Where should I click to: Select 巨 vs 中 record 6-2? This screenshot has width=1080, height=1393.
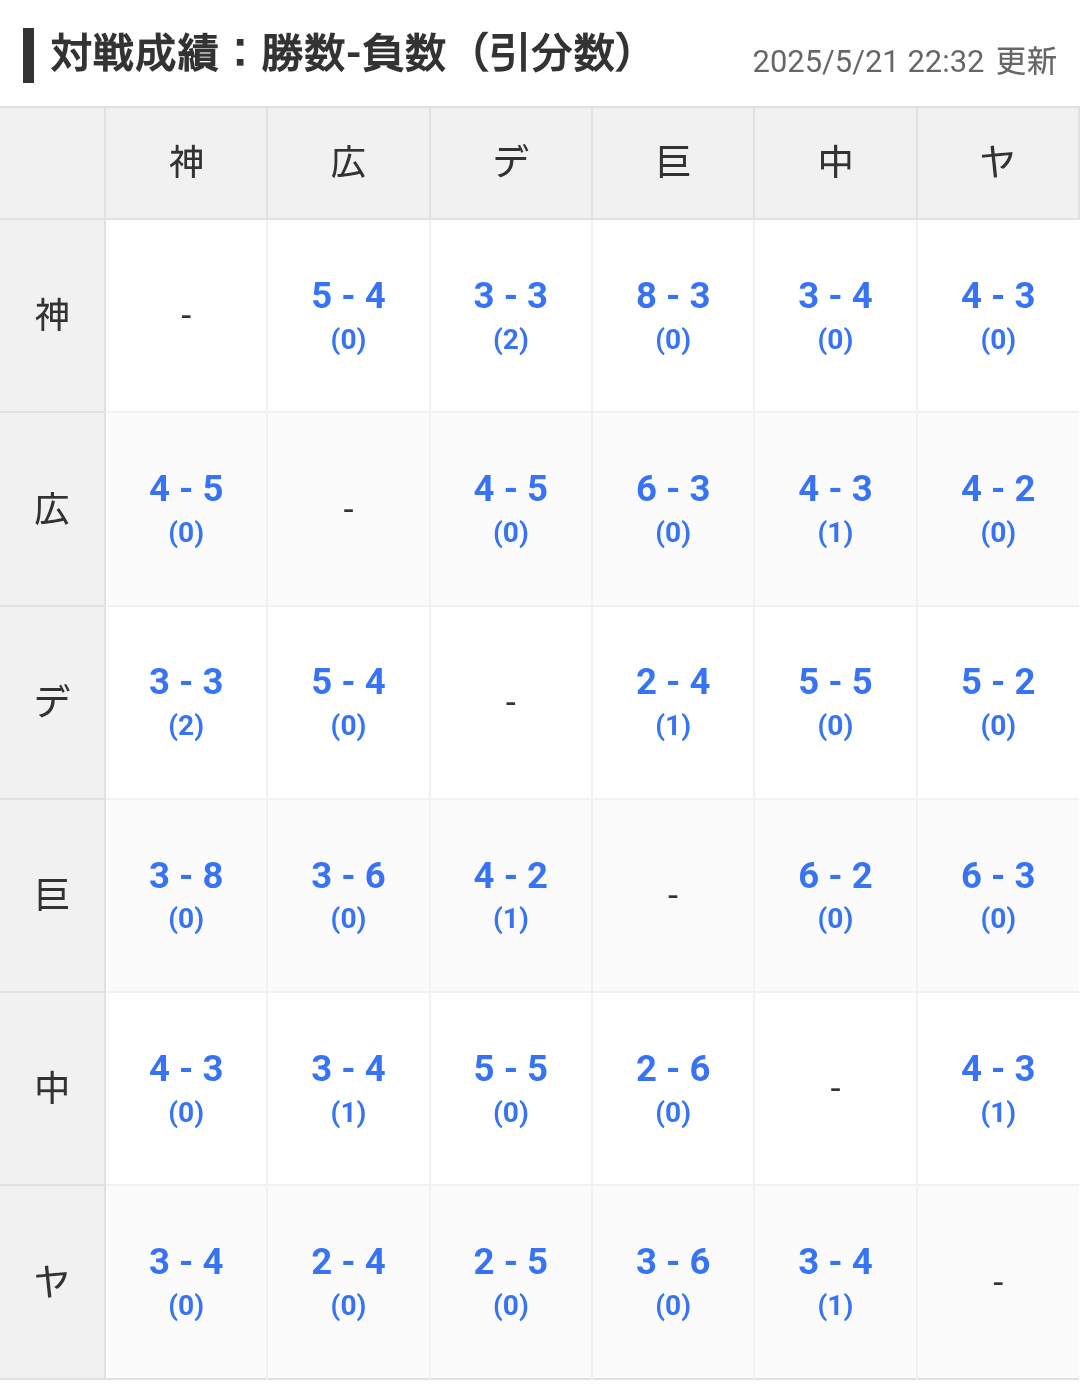(835, 895)
